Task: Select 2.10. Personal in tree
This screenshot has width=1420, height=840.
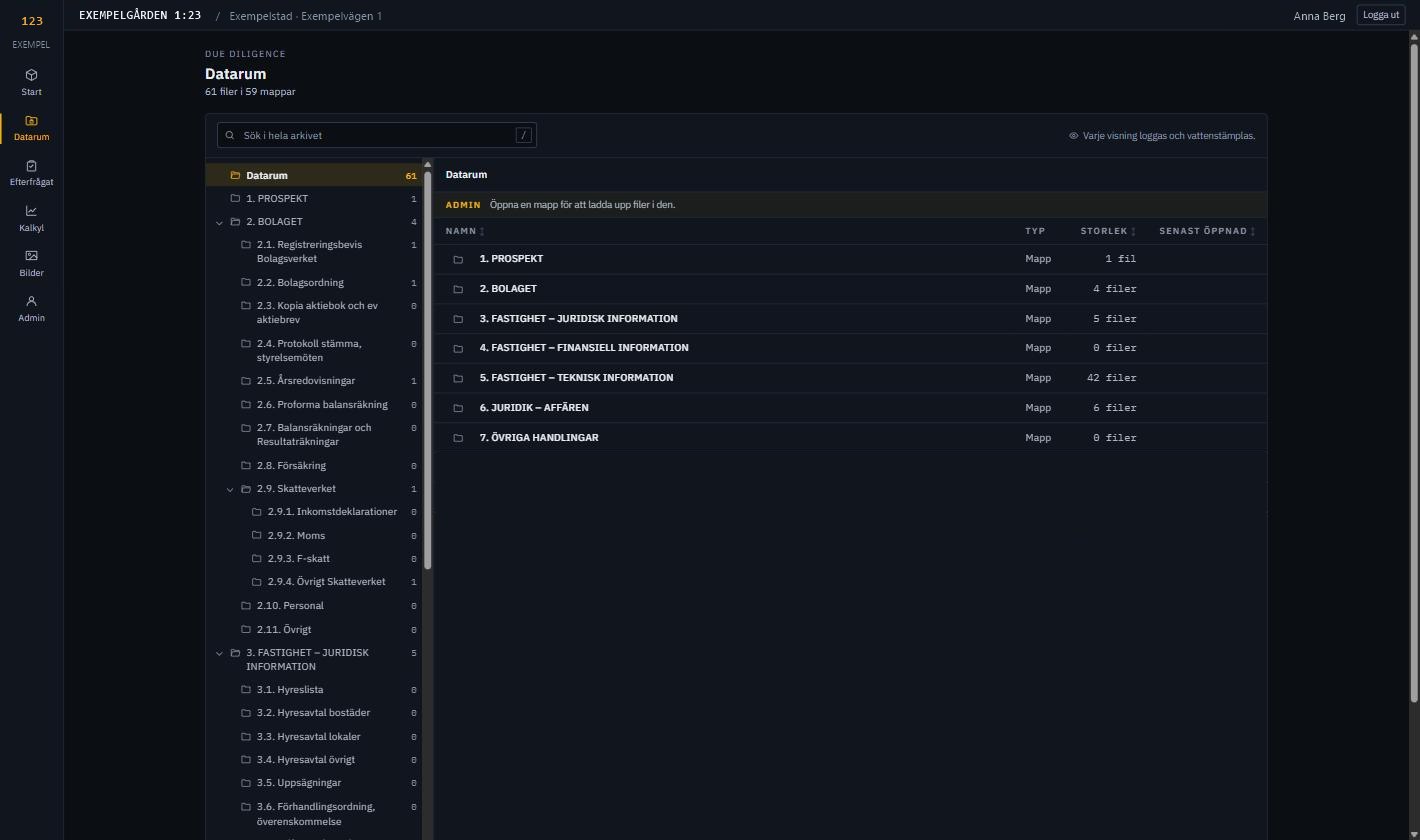Action: click(314, 606)
